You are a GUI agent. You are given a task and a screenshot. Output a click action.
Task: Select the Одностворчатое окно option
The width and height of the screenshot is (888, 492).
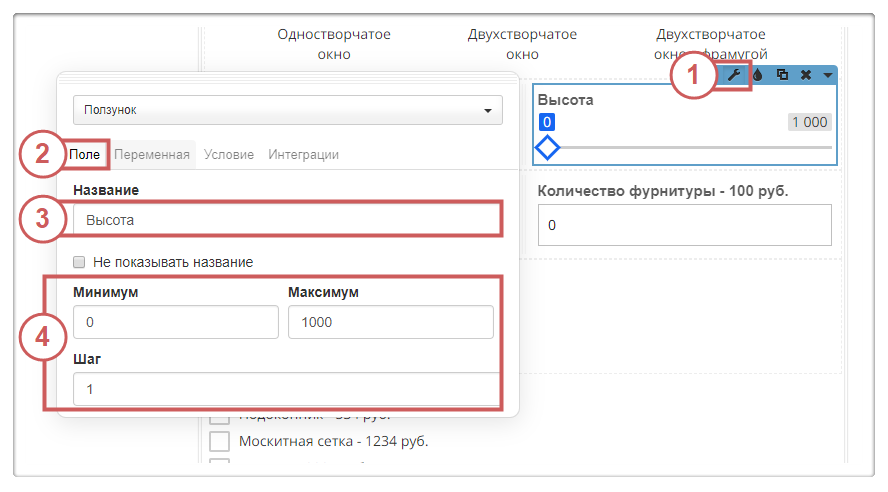tap(334, 44)
